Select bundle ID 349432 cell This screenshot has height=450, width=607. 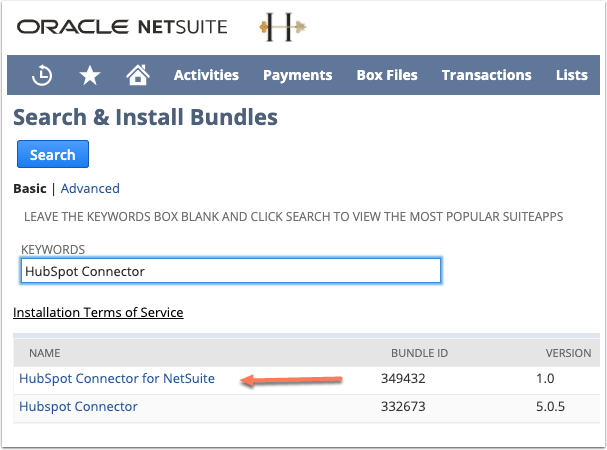click(403, 378)
